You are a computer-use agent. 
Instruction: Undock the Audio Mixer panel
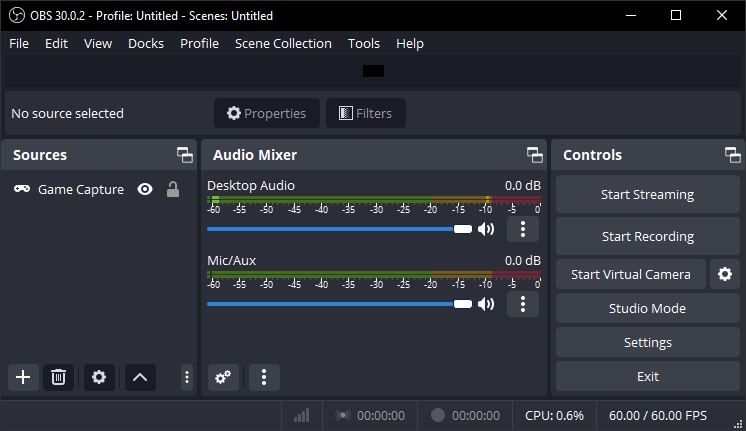534,155
